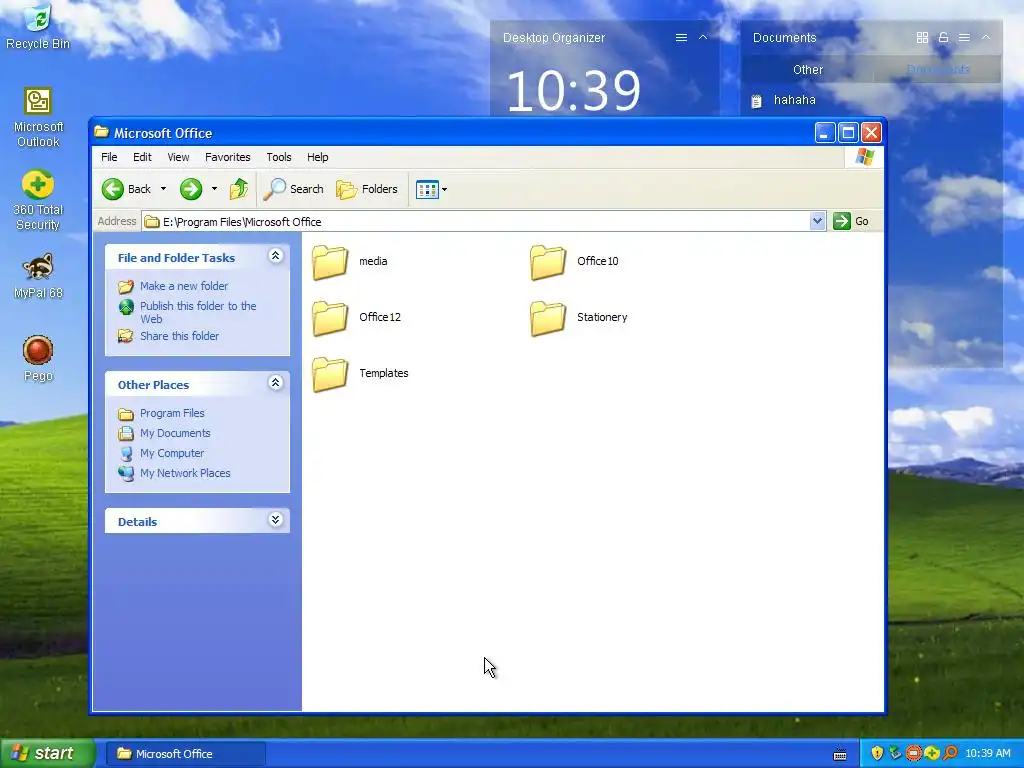Go to Program Files in Other Places
The width and height of the screenshot is (1024, 768).
point(172,413)
